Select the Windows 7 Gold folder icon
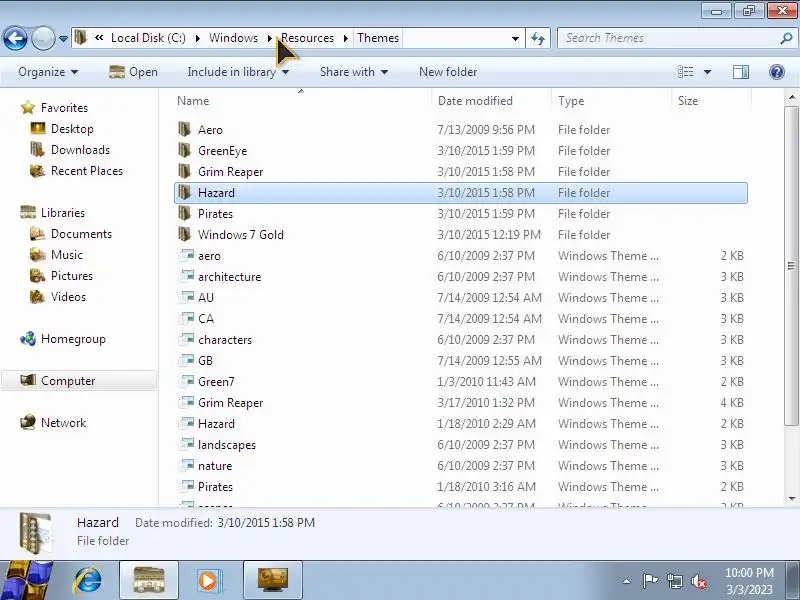This screenshot has width=800, height=600. [185, 234]
